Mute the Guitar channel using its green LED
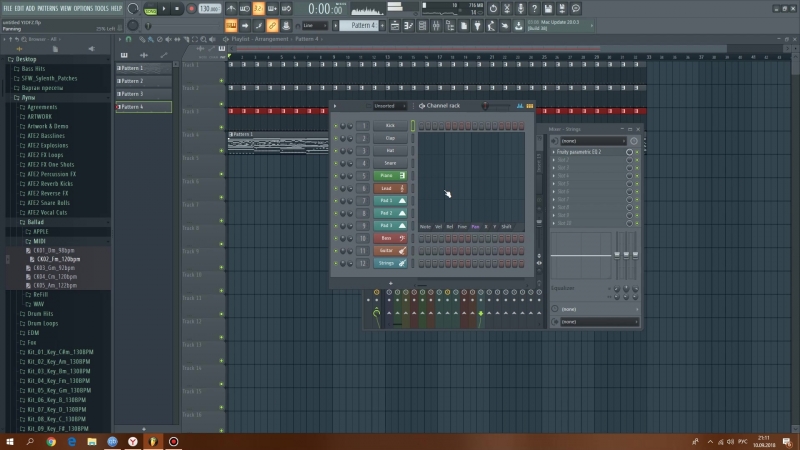This screenshot has height=450, width=800. click(x=336, y=251)
